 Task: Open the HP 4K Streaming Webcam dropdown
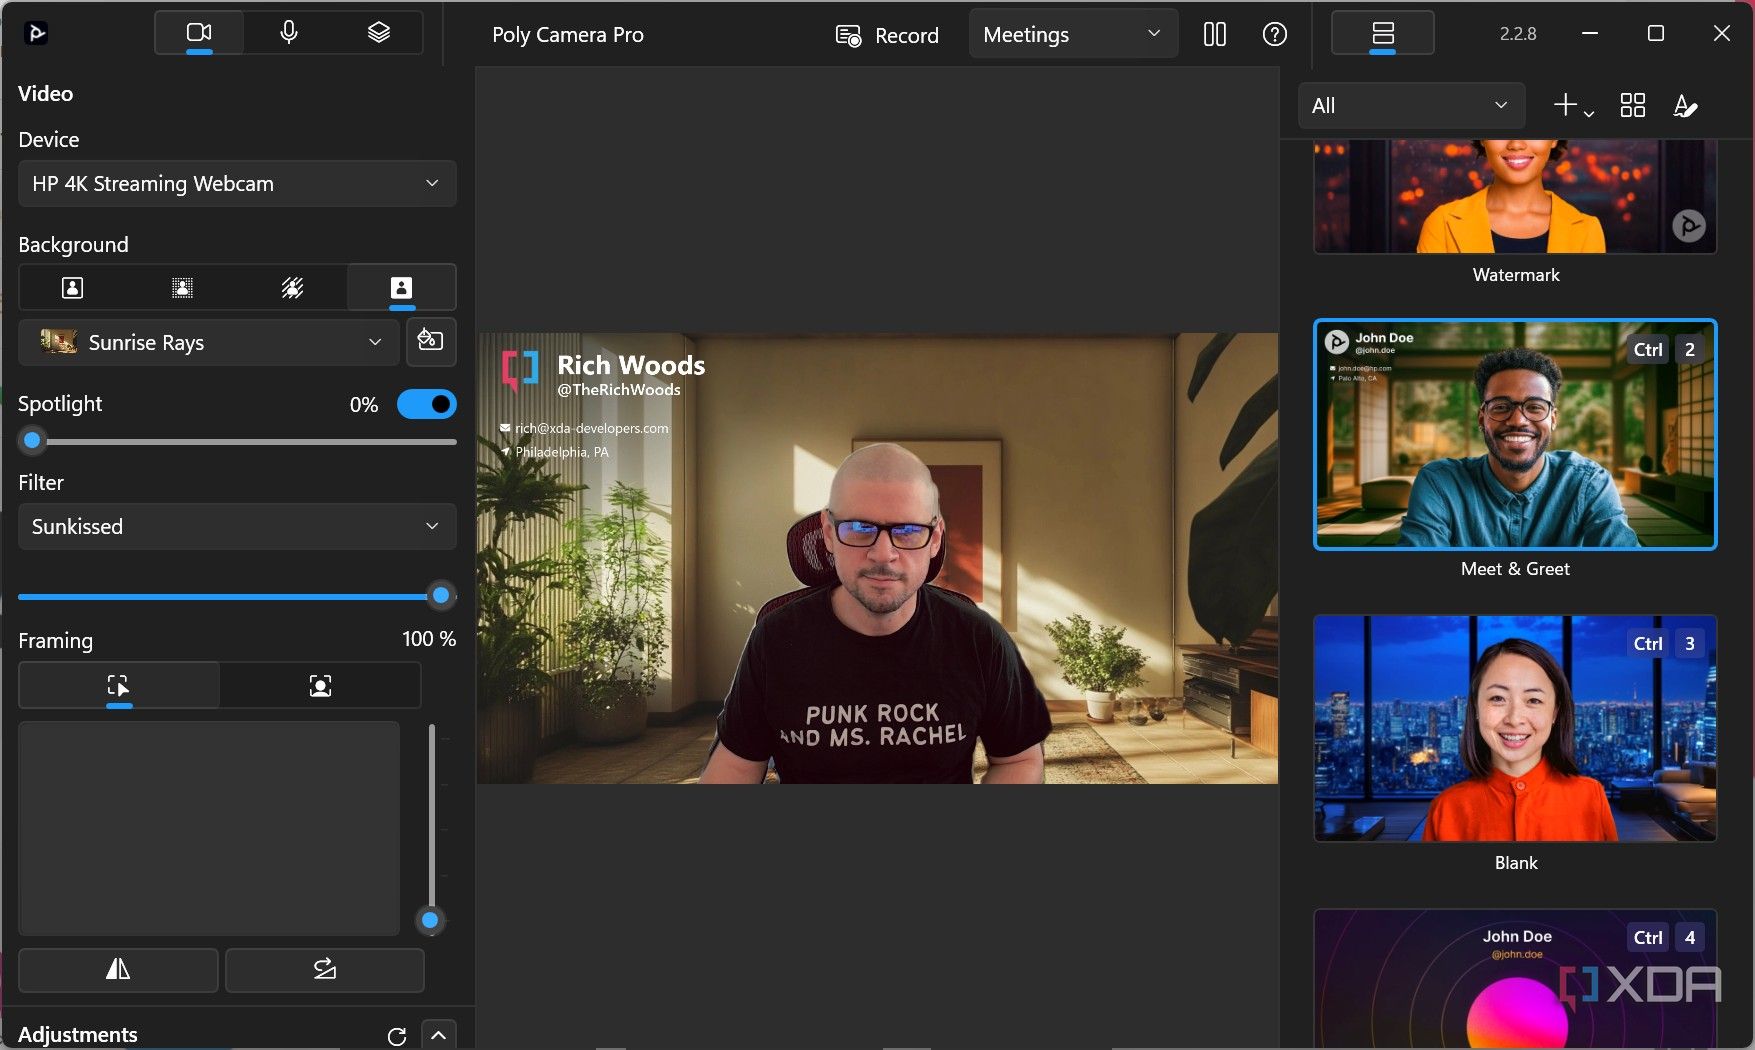pyautogui.click(x=237, y=184)
